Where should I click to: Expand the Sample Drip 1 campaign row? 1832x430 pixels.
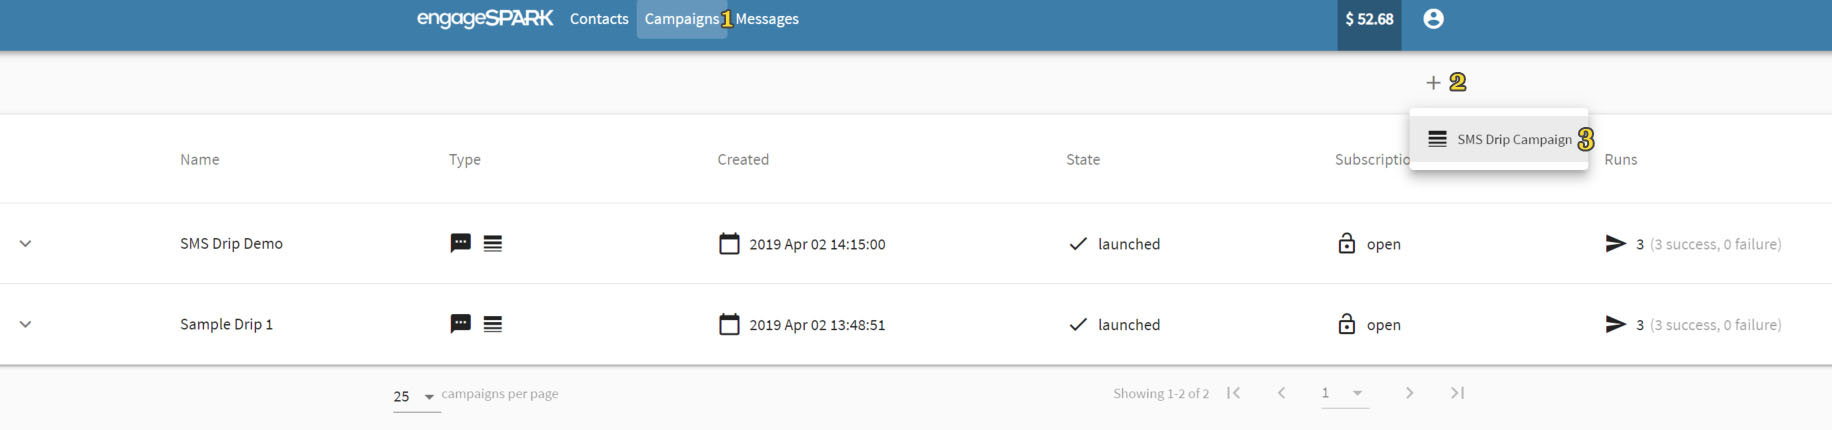26,325
